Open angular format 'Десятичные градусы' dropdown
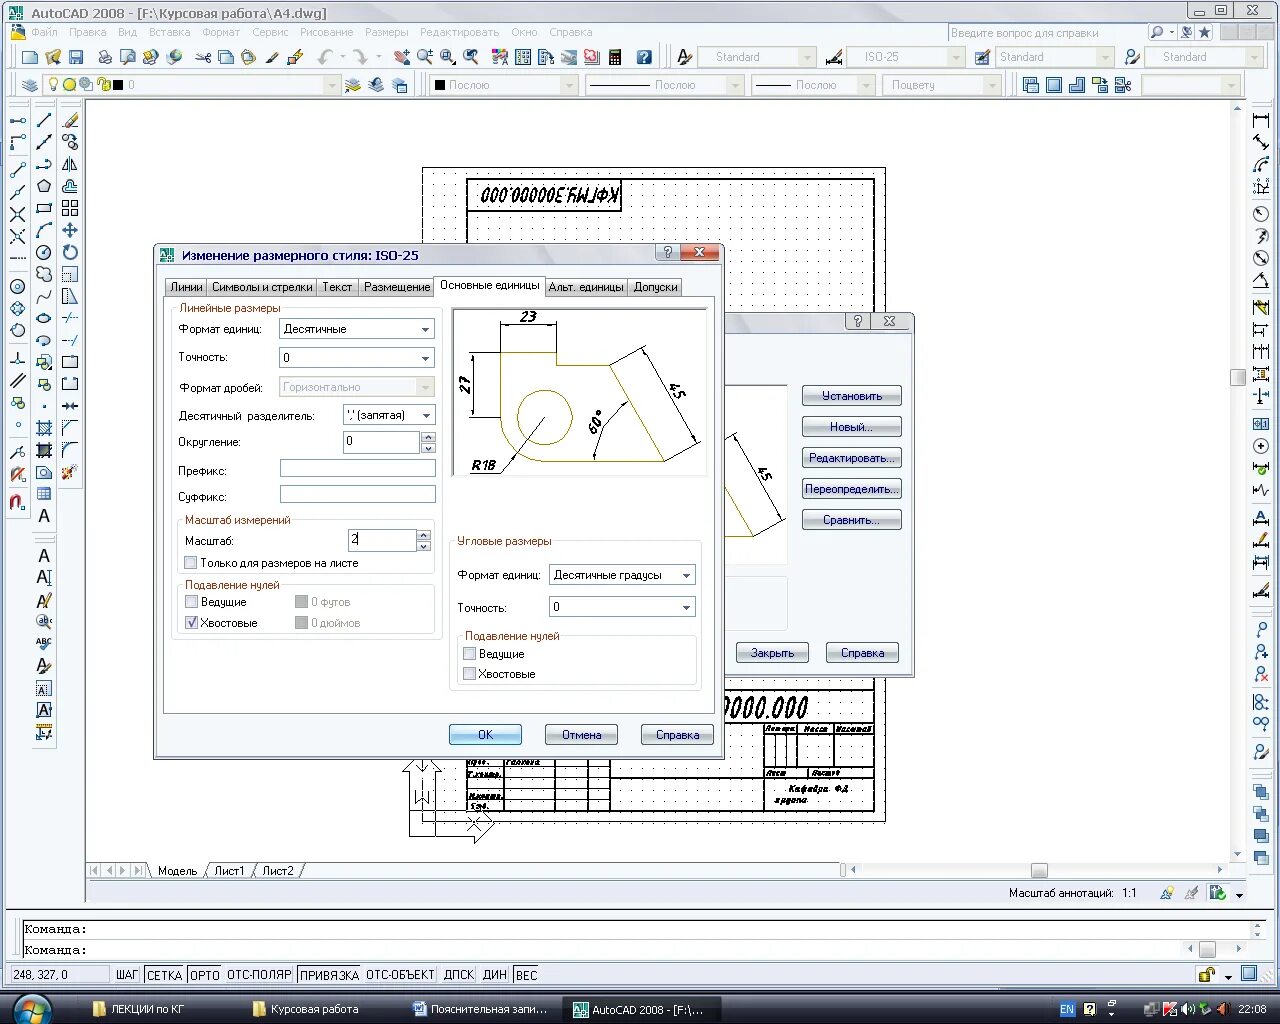Screen dimensions: 1280x1024 pyautogui.click(x=622, y=575)
